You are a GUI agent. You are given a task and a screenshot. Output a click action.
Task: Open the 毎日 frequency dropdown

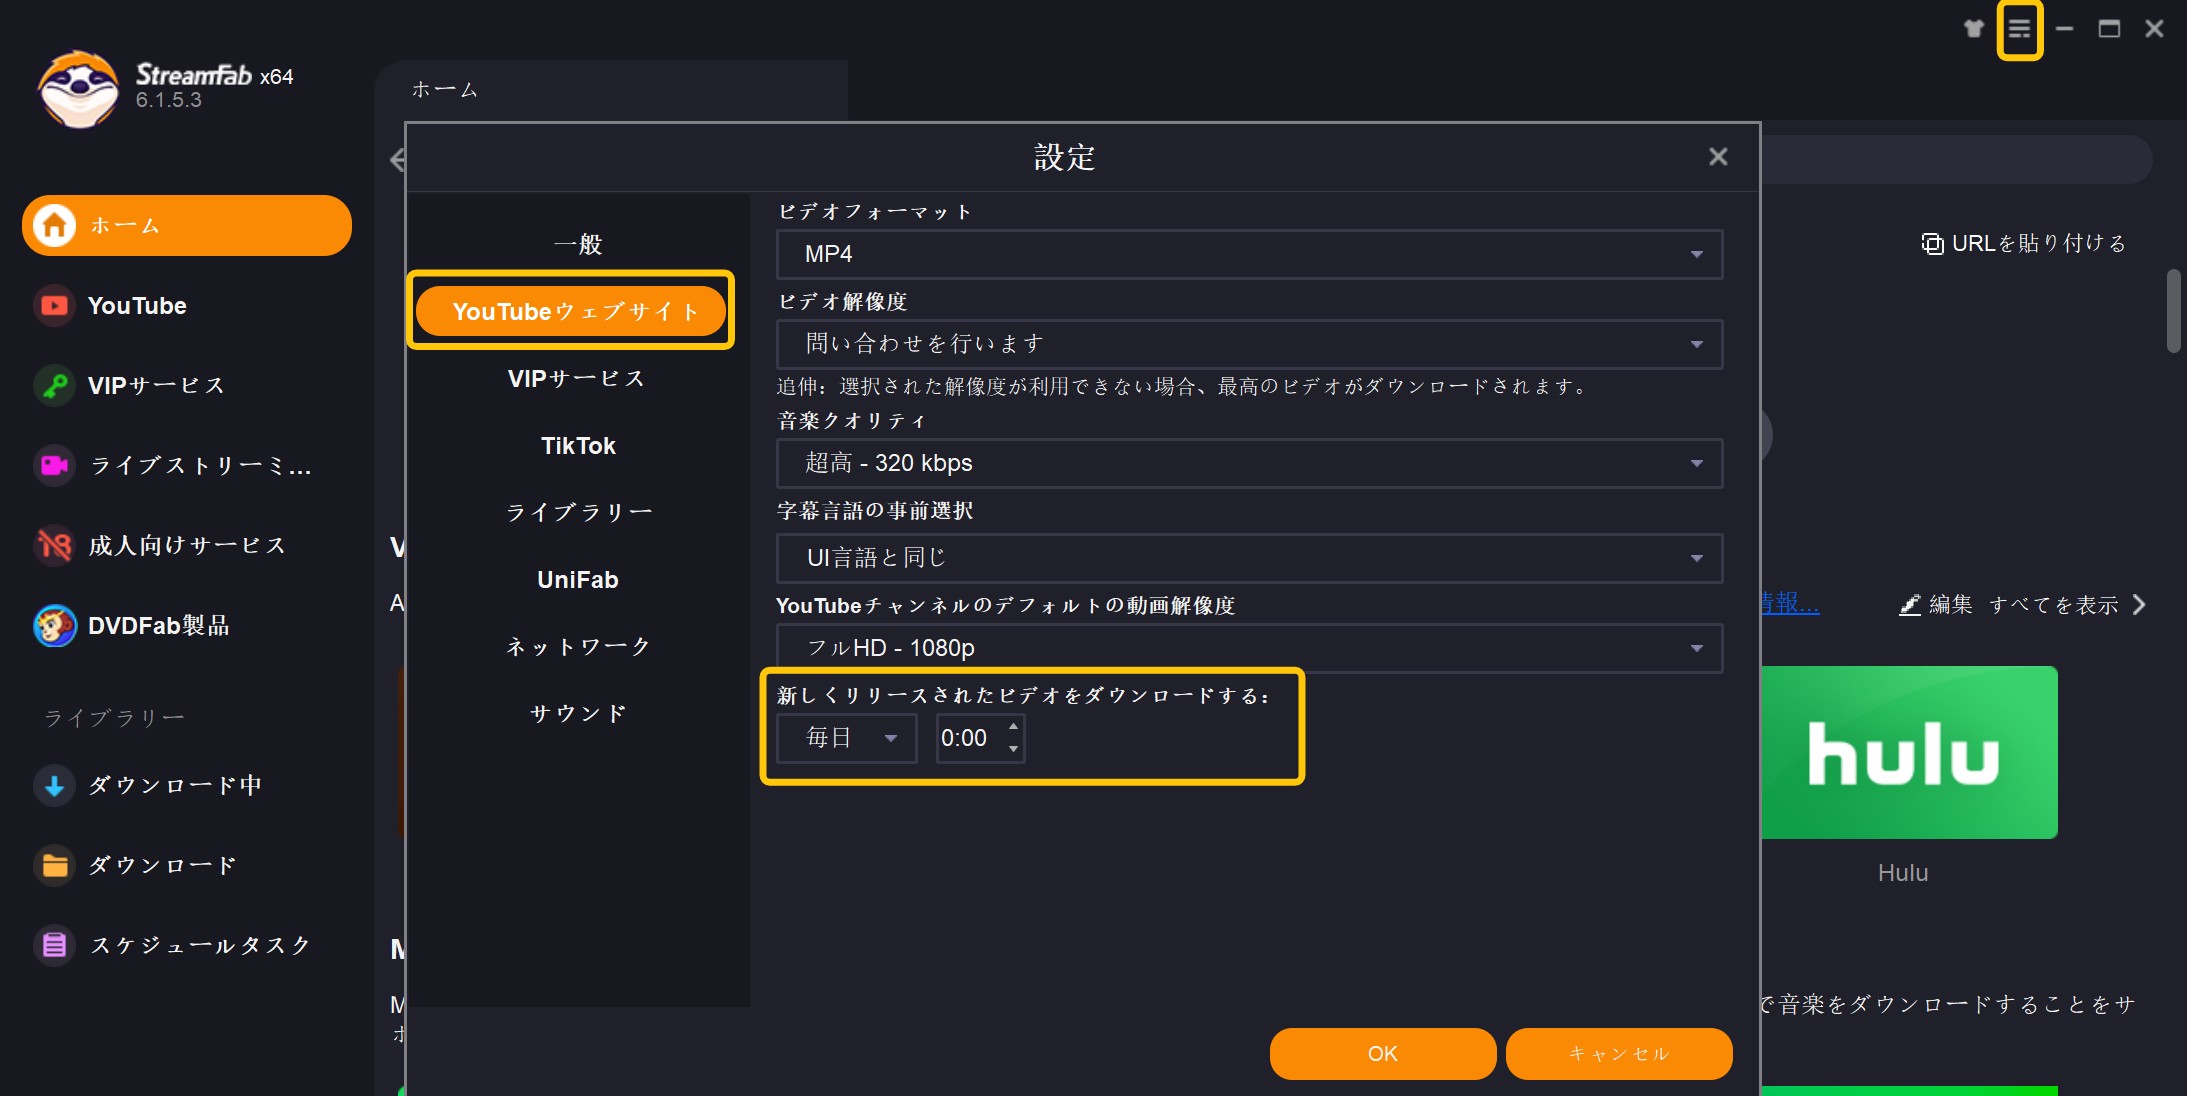pyautogui.click(x=847, y=738)
